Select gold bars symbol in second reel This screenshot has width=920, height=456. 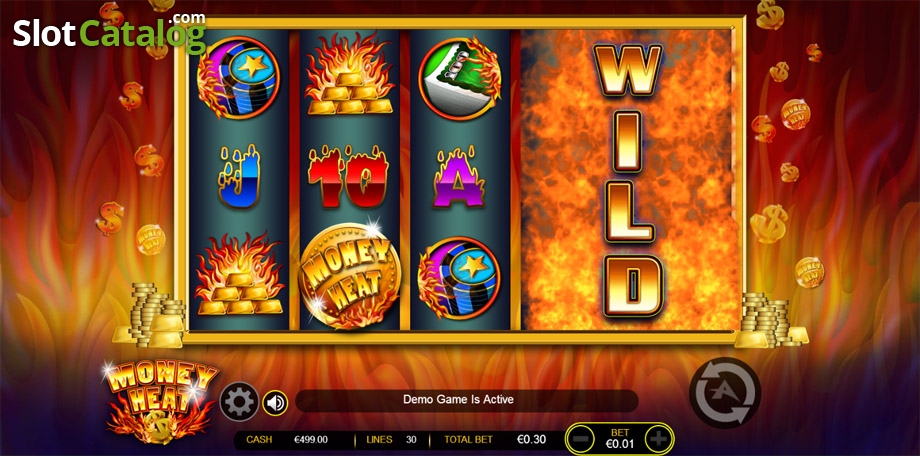coord(349,75)
